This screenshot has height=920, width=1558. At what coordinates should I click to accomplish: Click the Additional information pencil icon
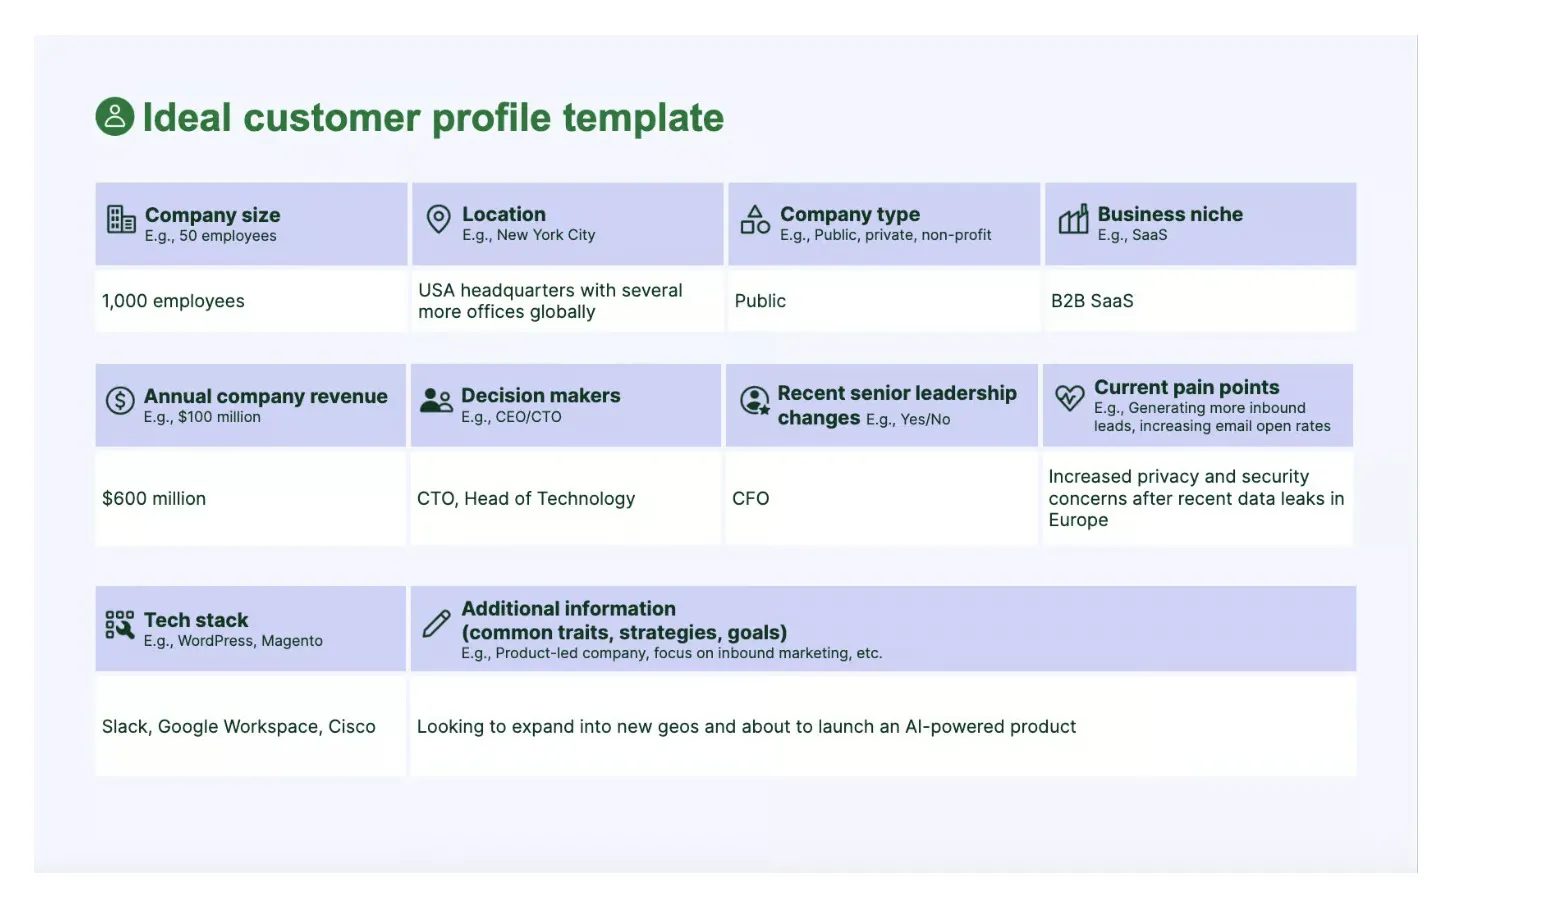[436, 624]
